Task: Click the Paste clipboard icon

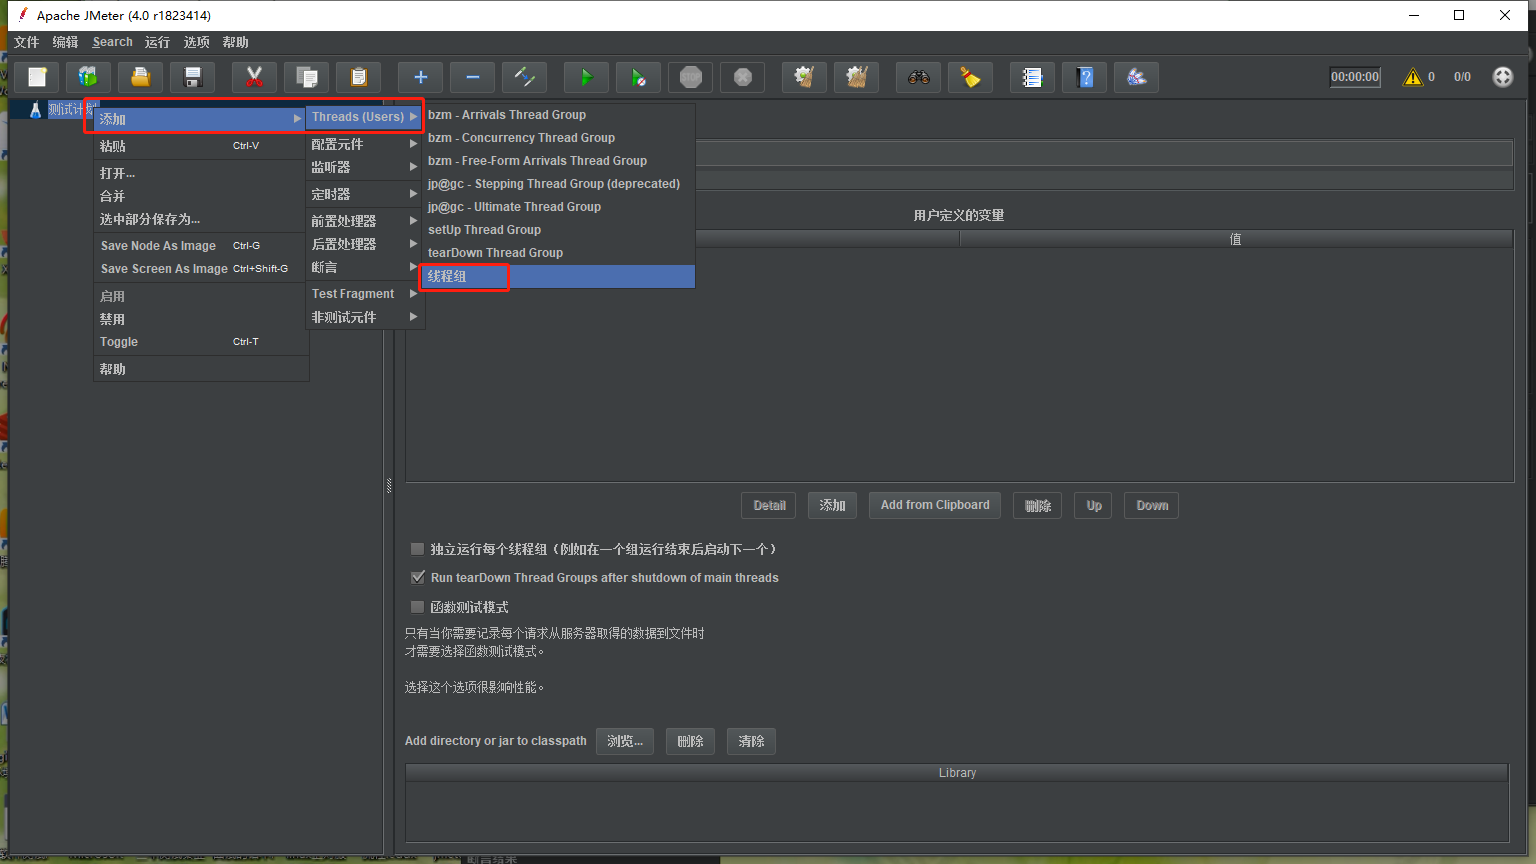Action: (x=358, y=77)
